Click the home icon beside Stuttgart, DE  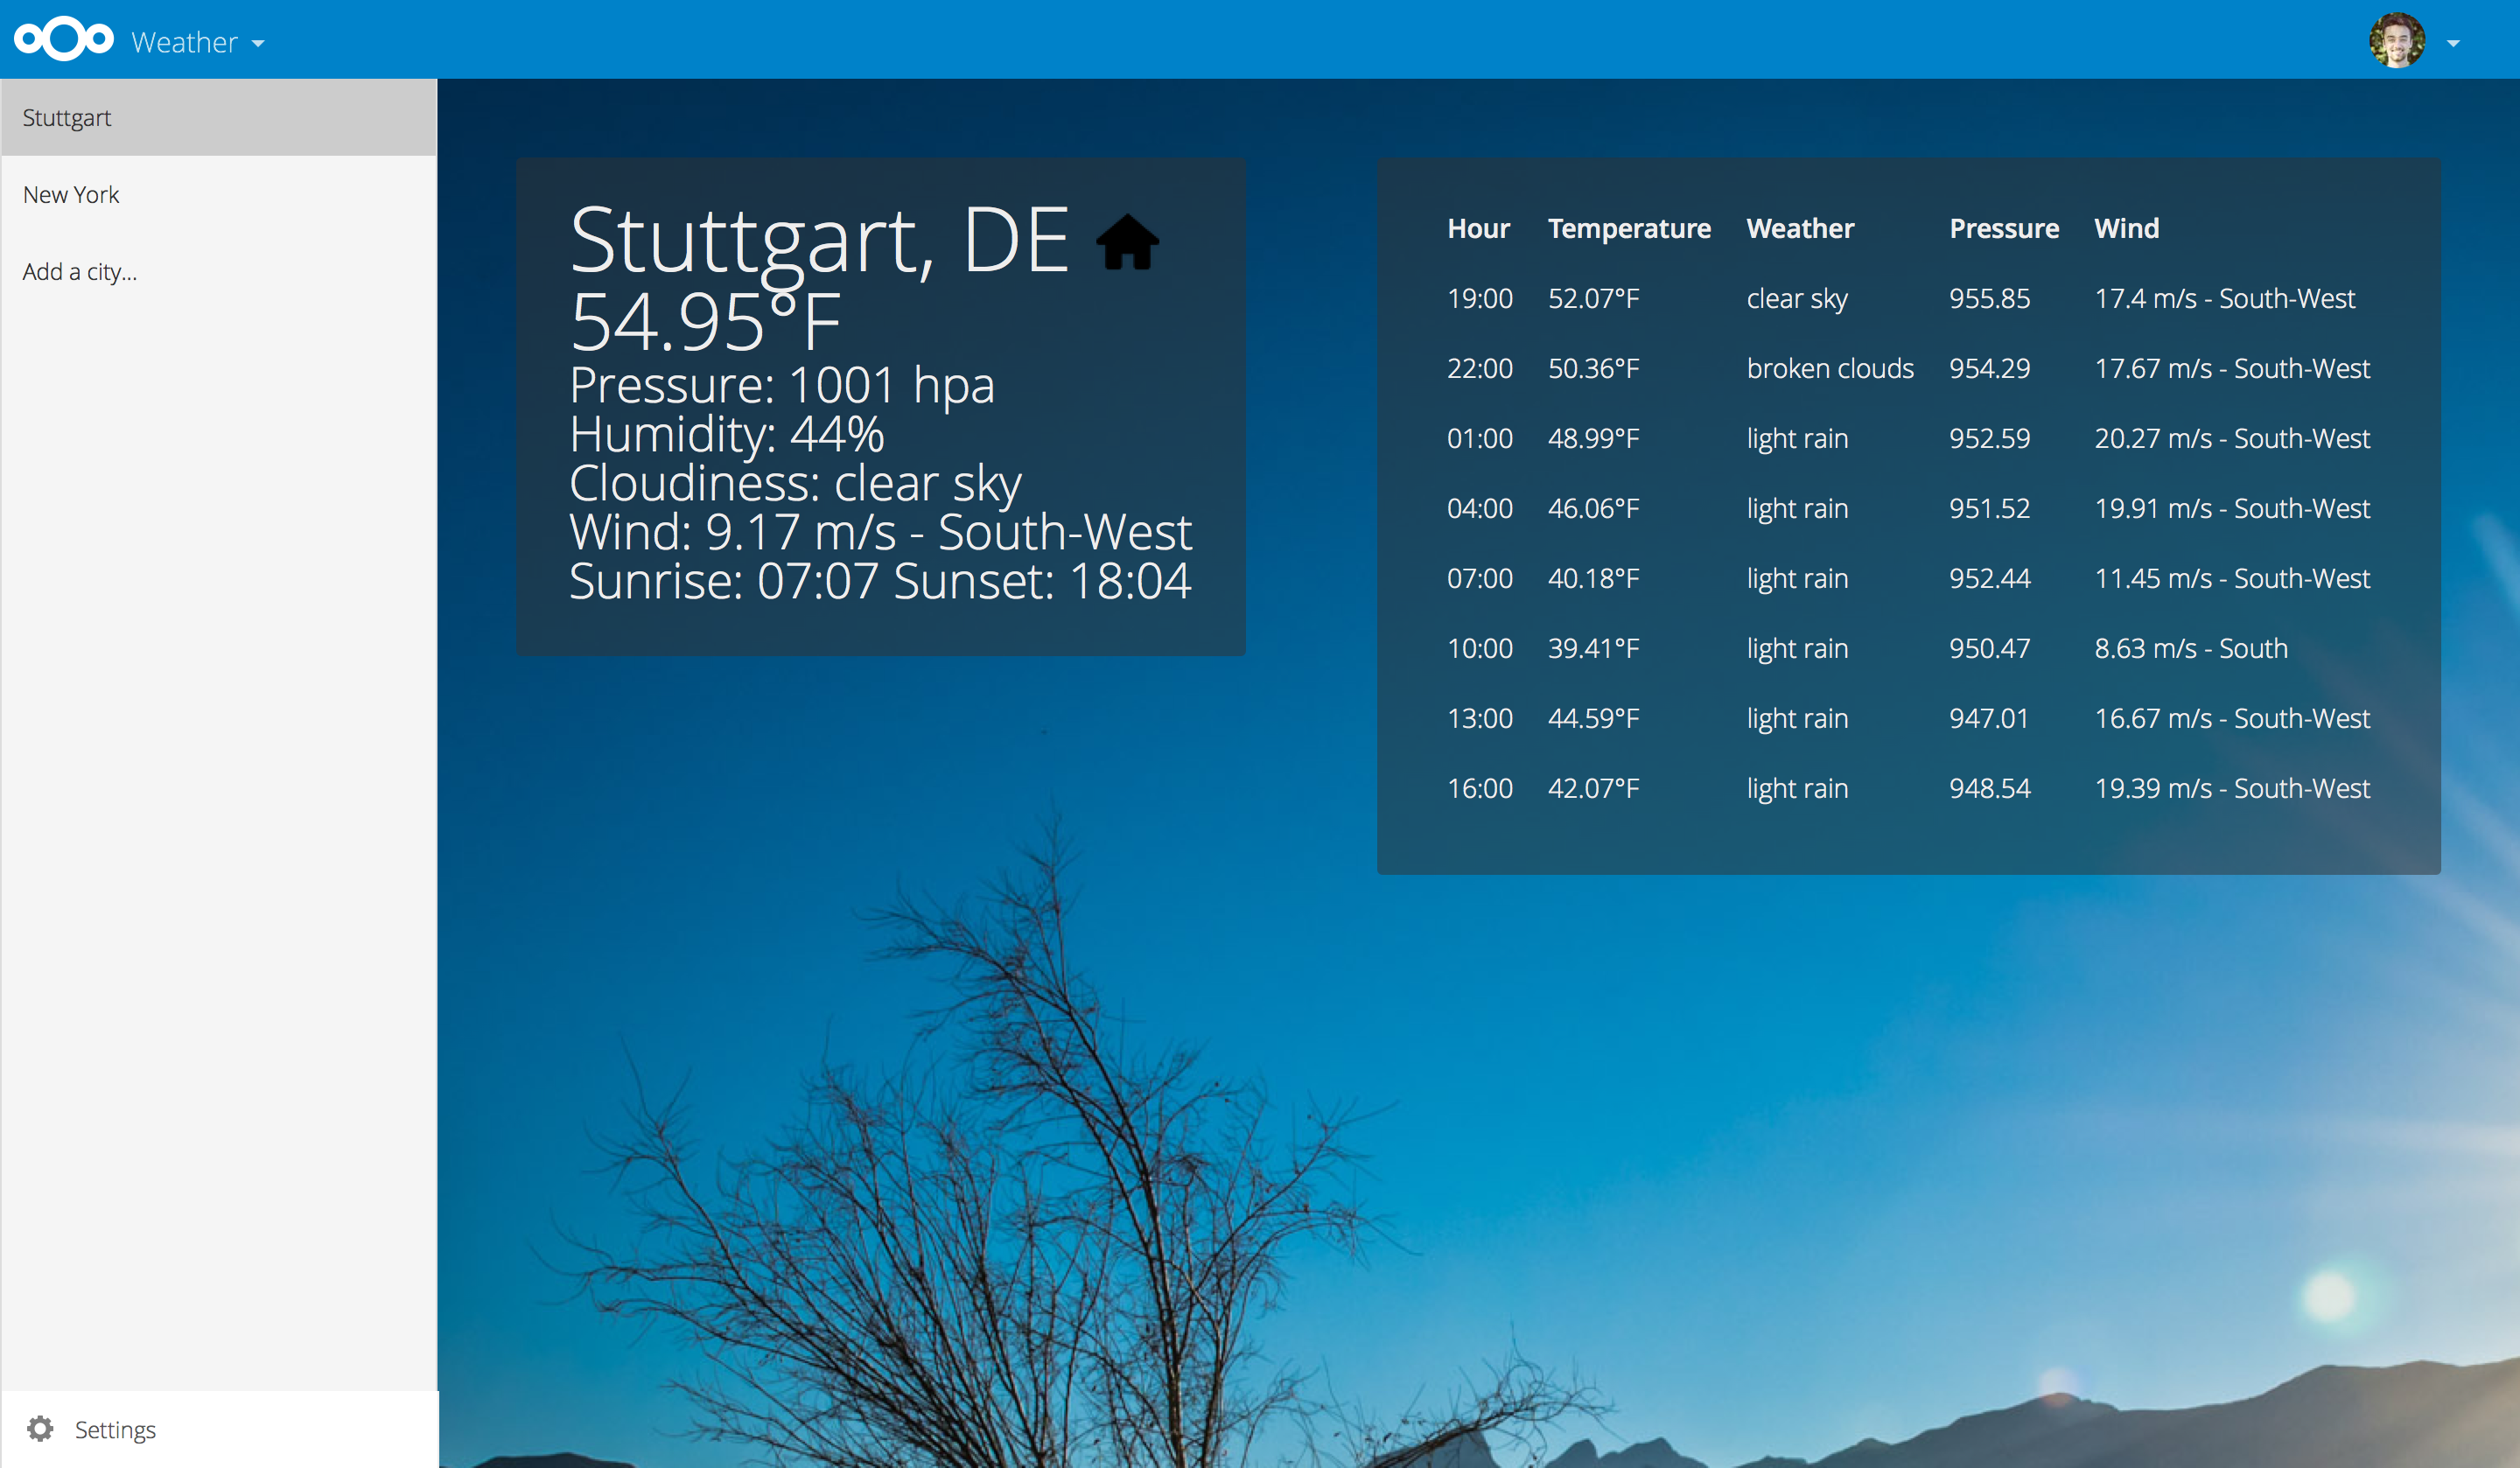(x=1127, y=243)
